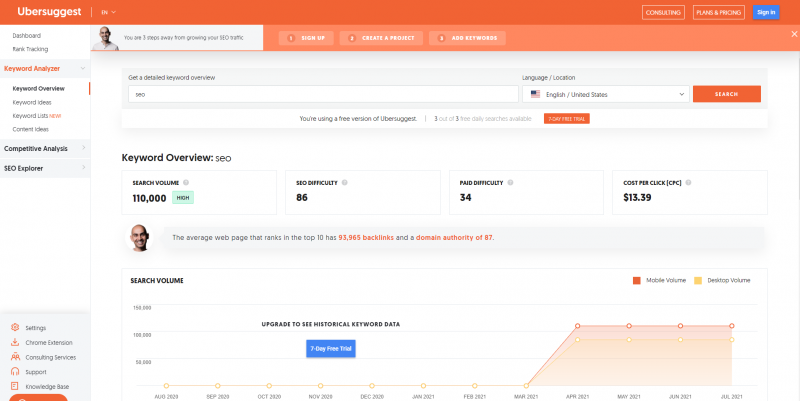Click the keyword search input field
Screen dimensions: 800x401
(323, 94)
